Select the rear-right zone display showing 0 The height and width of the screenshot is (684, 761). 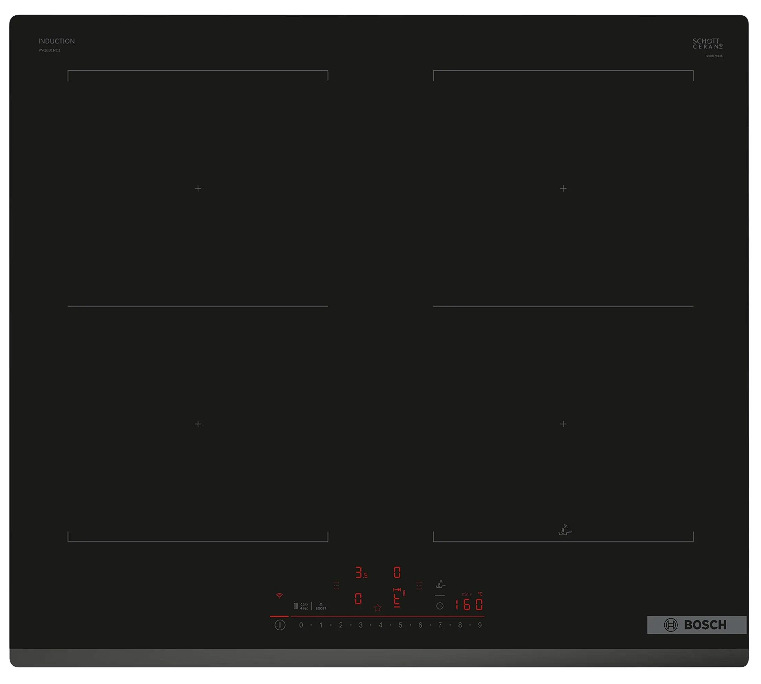397,573
